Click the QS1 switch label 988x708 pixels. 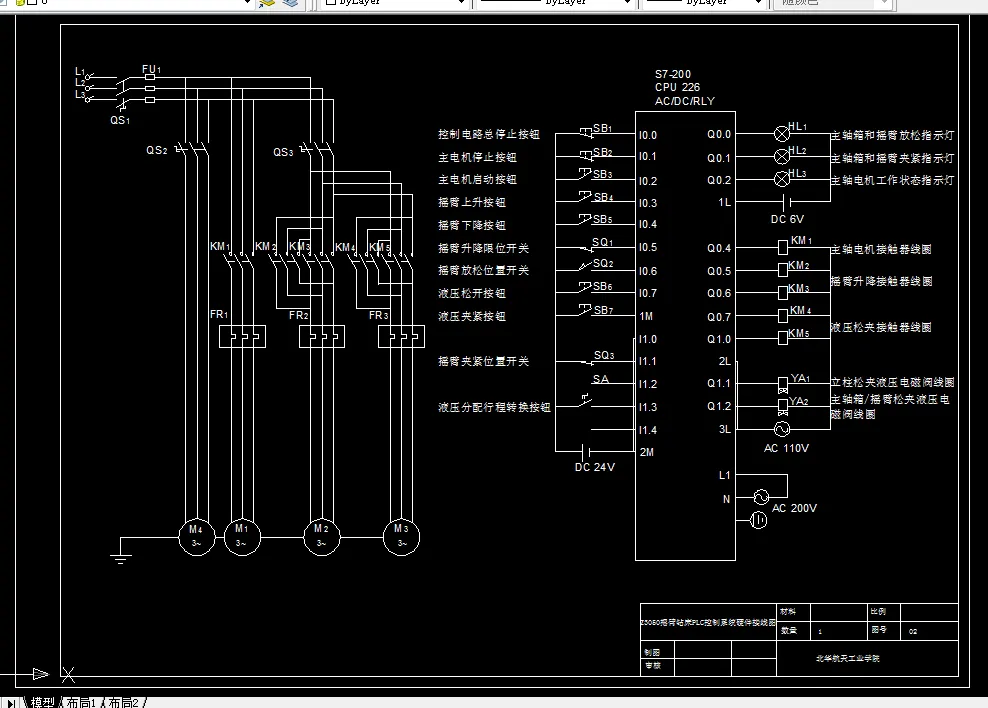(x=120, y=120)
